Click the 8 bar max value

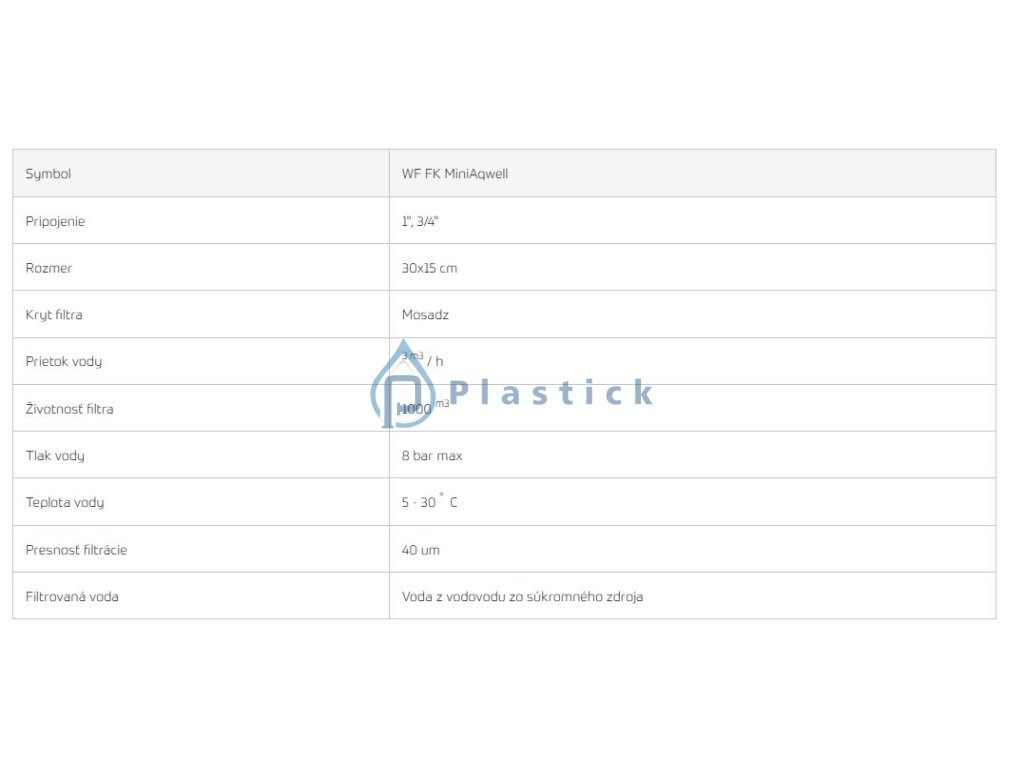(x=432, y=456)
